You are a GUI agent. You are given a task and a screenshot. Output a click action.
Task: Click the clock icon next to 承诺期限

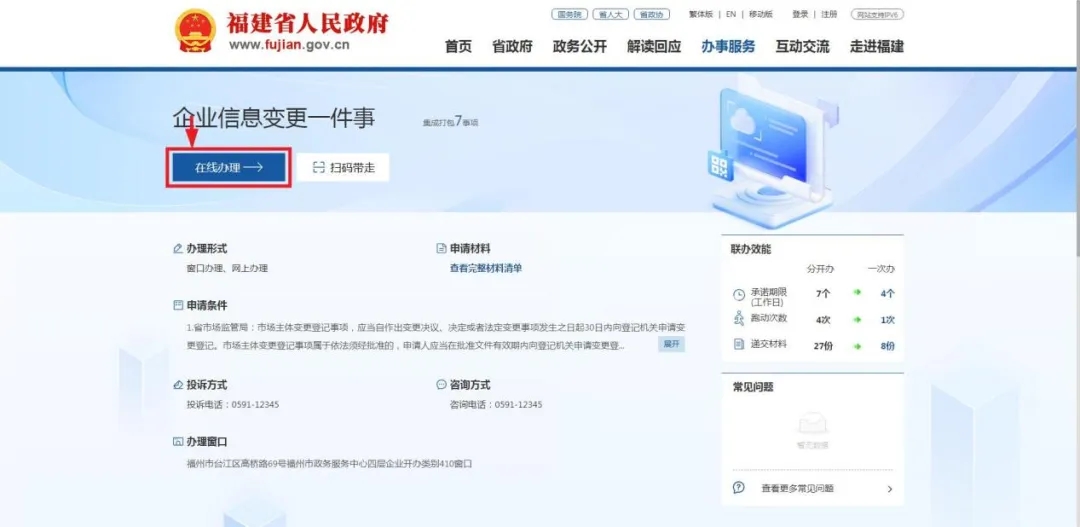point(738,295)
